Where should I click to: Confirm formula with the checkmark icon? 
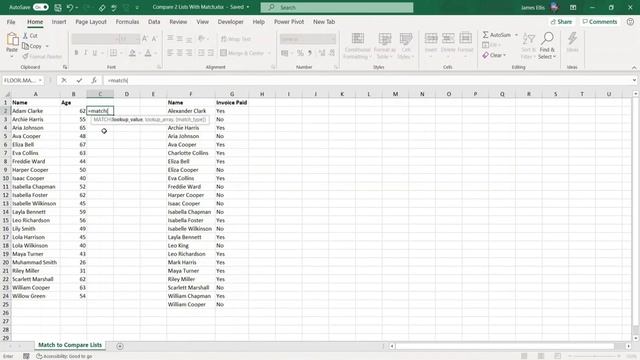tap(79, 80)
